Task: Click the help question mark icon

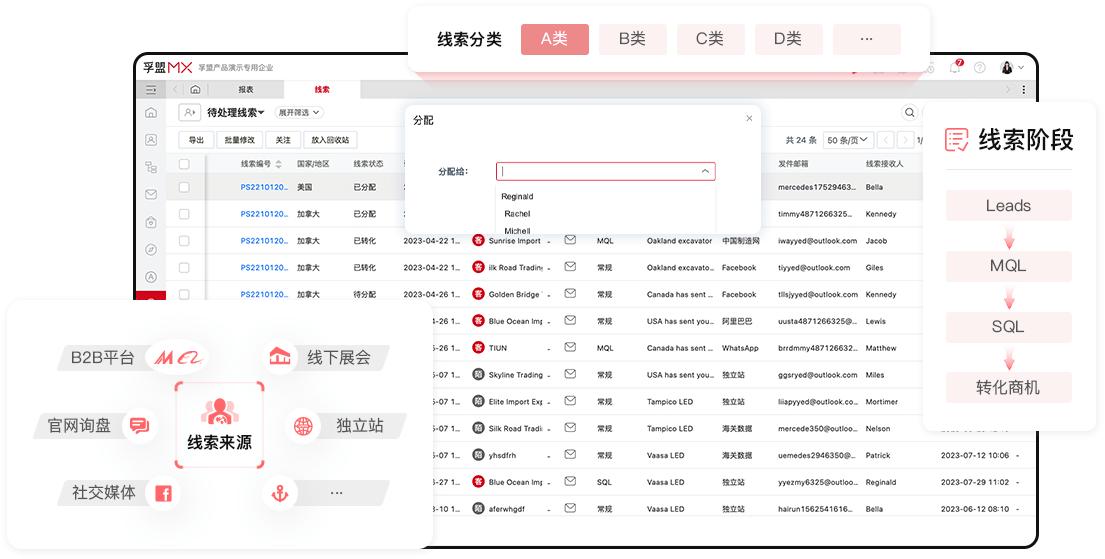Action: (x=979, y=67)
